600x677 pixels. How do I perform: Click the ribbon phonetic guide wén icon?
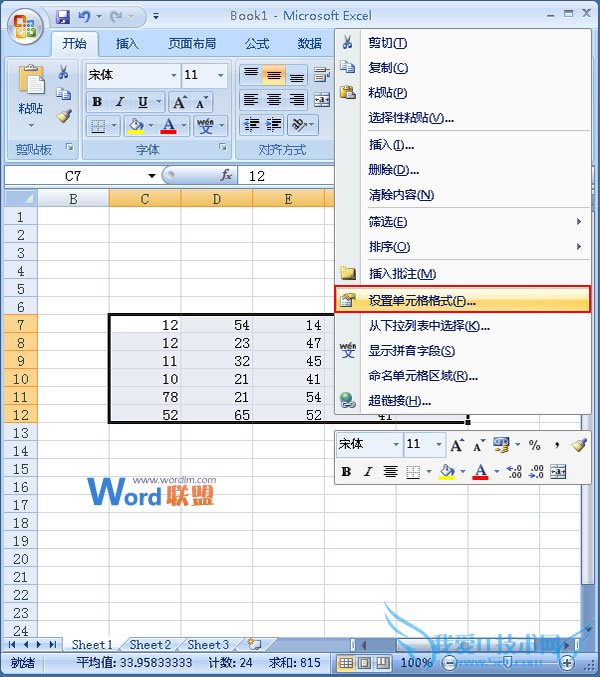(205, 126)
